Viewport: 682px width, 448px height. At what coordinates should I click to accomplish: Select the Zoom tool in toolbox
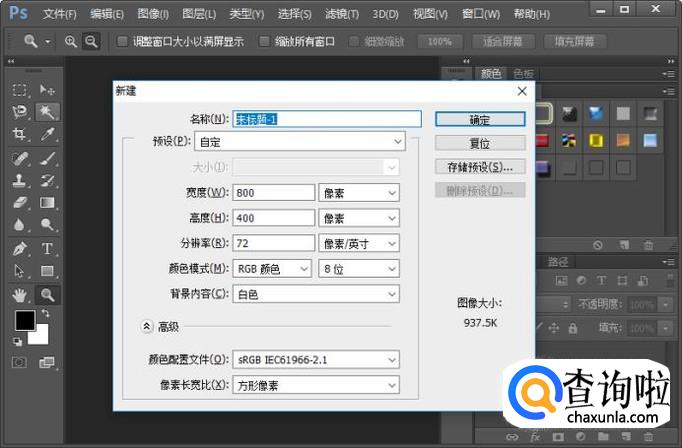tap(47, 295)
